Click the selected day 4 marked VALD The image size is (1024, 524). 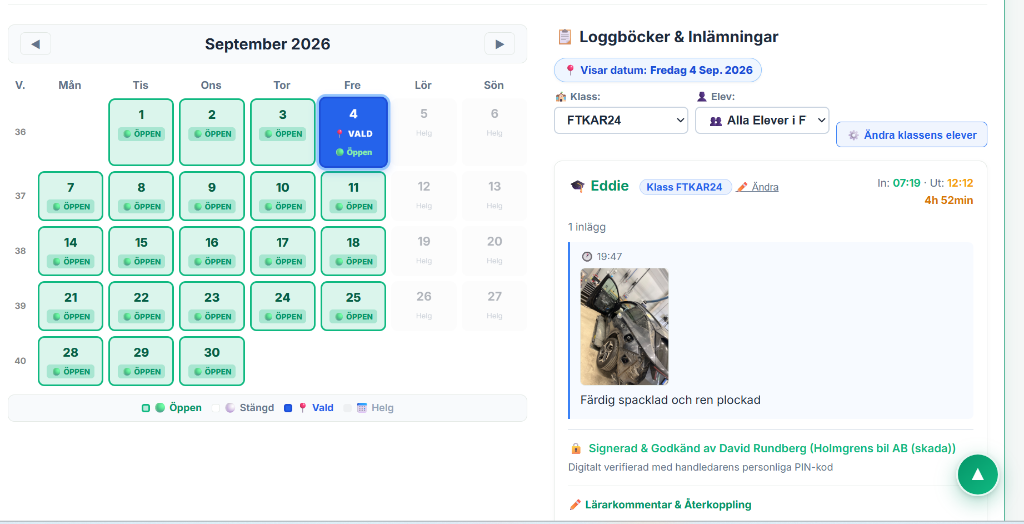(353, 132)
